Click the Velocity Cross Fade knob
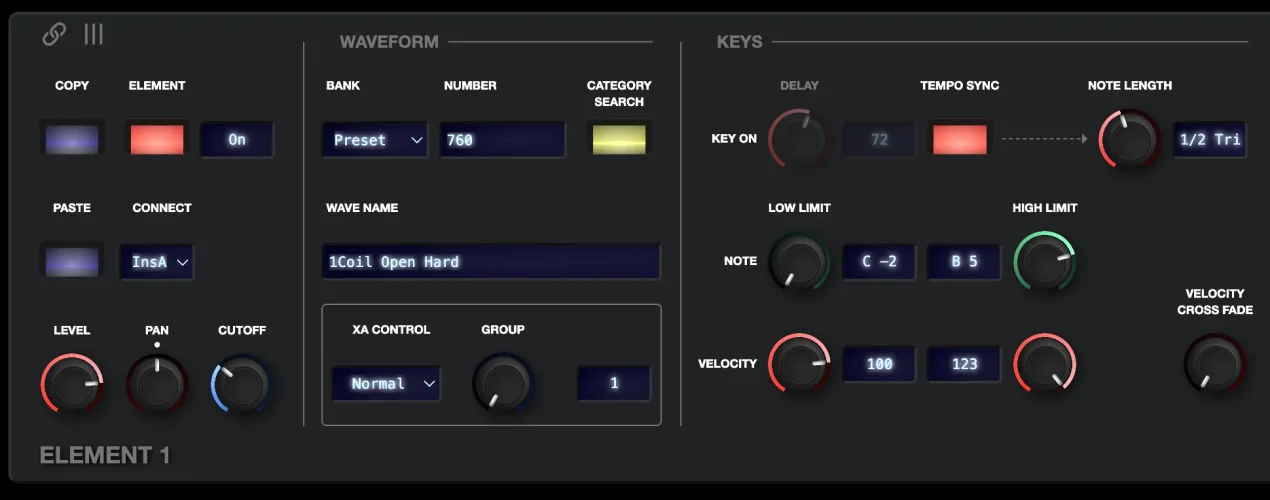 pos(1214,362)
